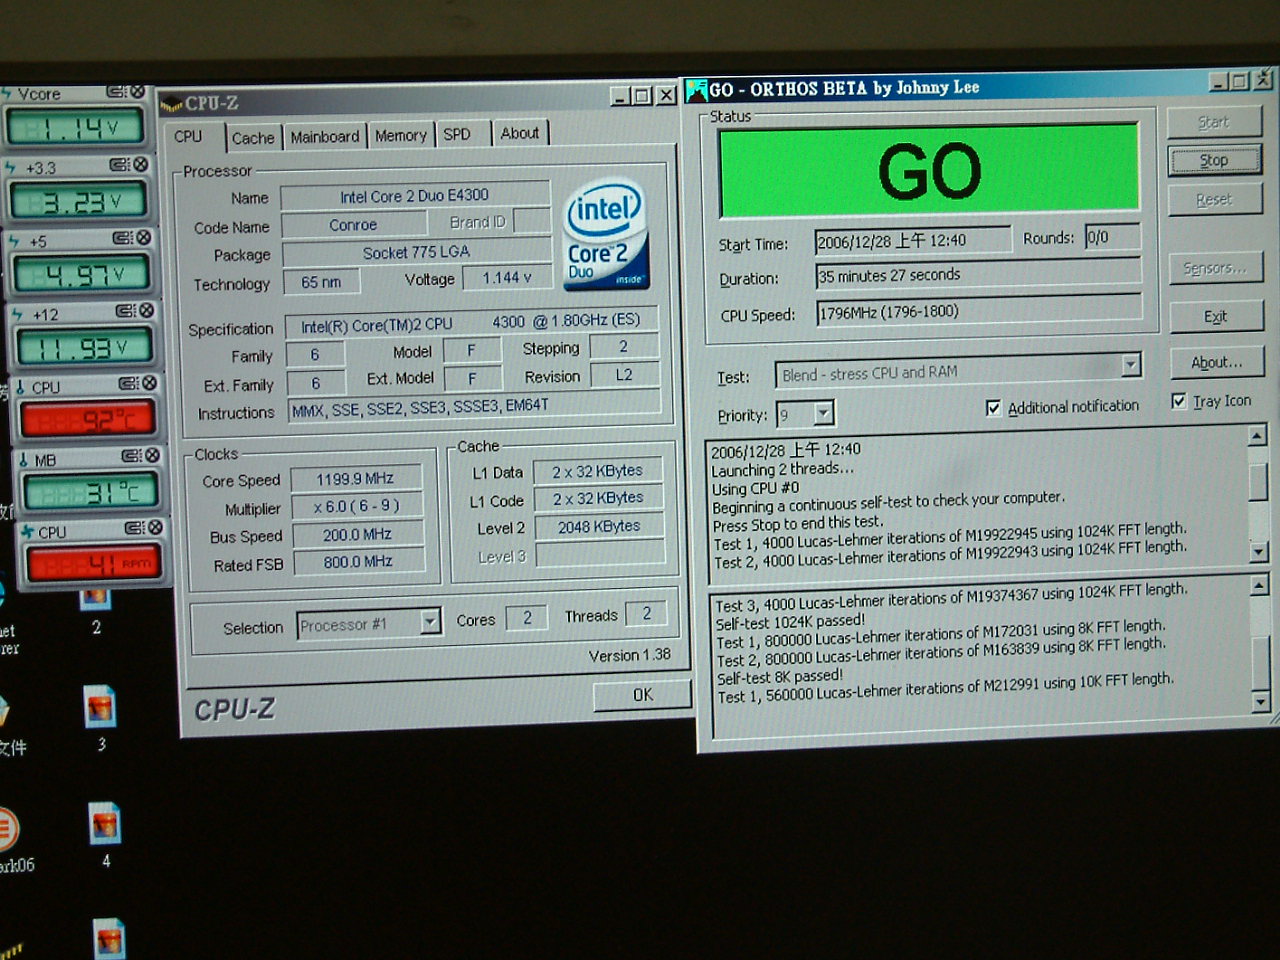This screenshot has height=960, width=1280.
Task: Open the Sensors... button in Orthos
Action: [1215, 268]
